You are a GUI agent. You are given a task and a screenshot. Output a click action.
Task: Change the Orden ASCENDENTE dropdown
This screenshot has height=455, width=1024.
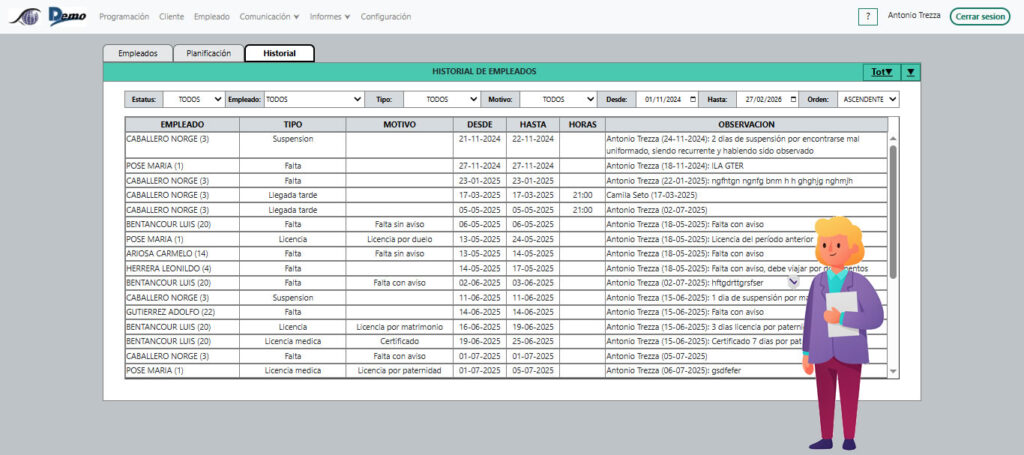[x=868, y=100]
